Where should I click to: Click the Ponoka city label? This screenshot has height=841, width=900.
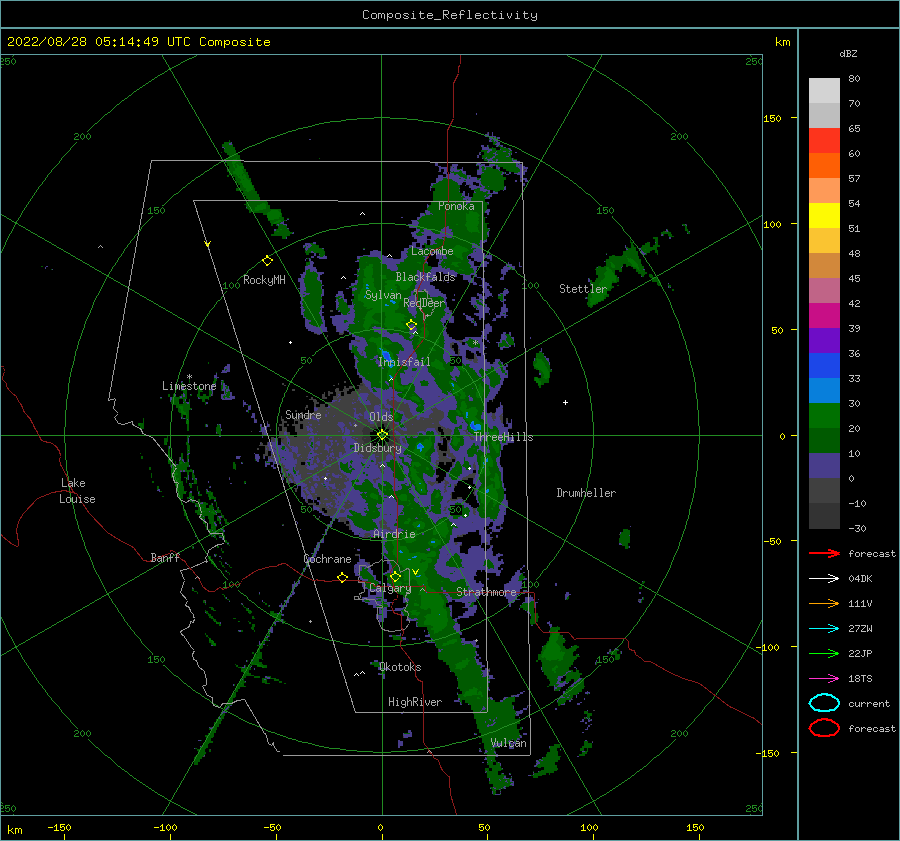tap(456, 206)
